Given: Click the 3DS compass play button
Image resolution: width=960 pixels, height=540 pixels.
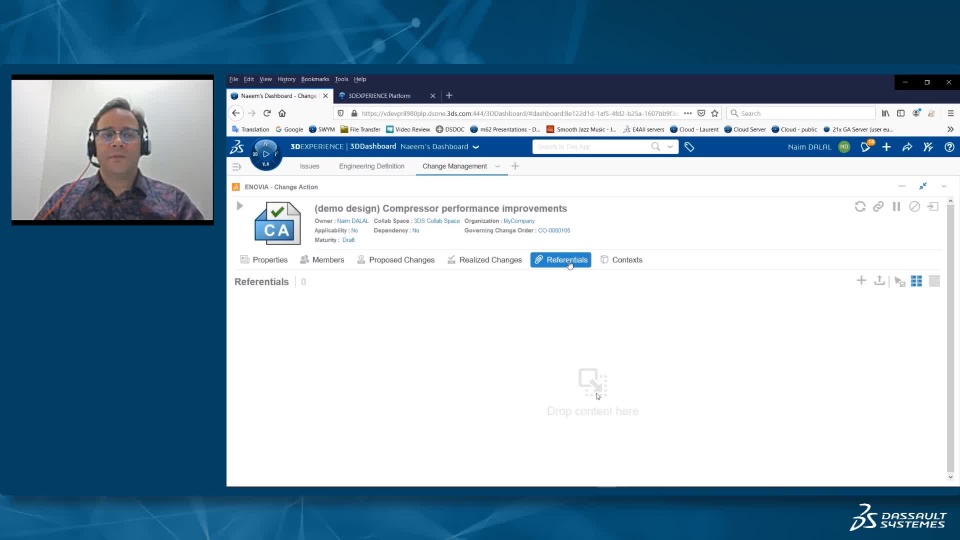Looking at the screenshot, I should point(266,154).
